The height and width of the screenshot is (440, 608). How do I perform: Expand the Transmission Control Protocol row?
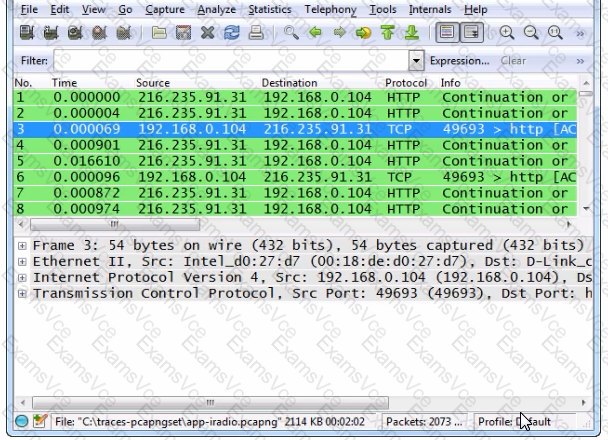8,293
